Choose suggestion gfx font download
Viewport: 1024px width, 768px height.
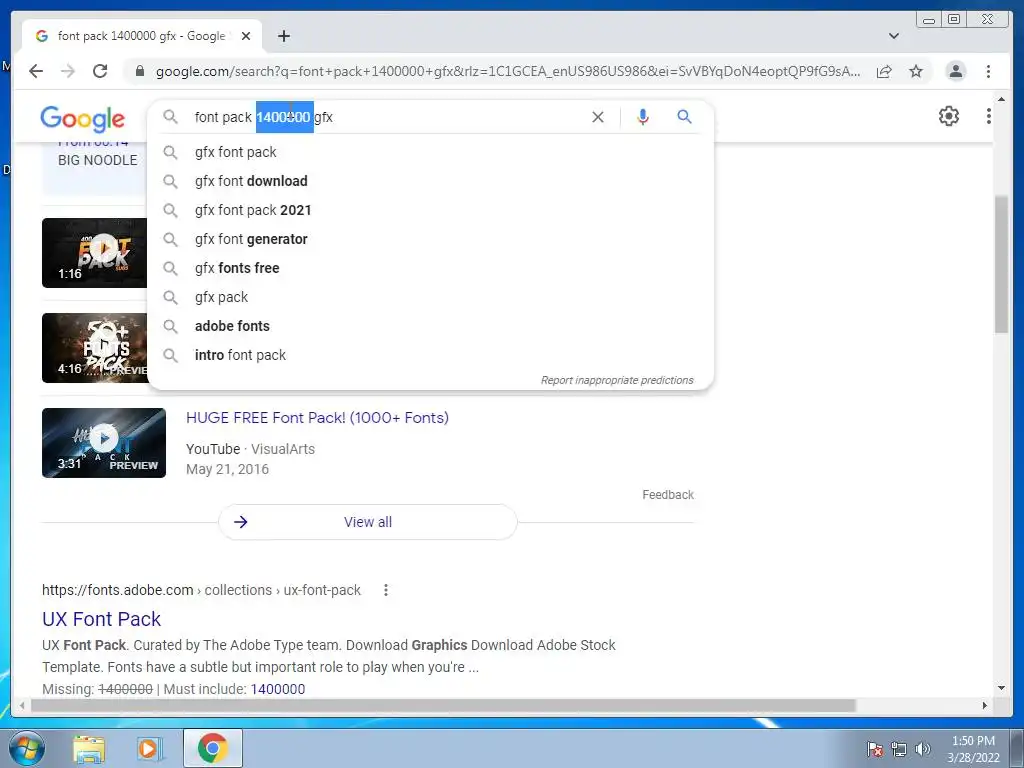click(431, 181)
